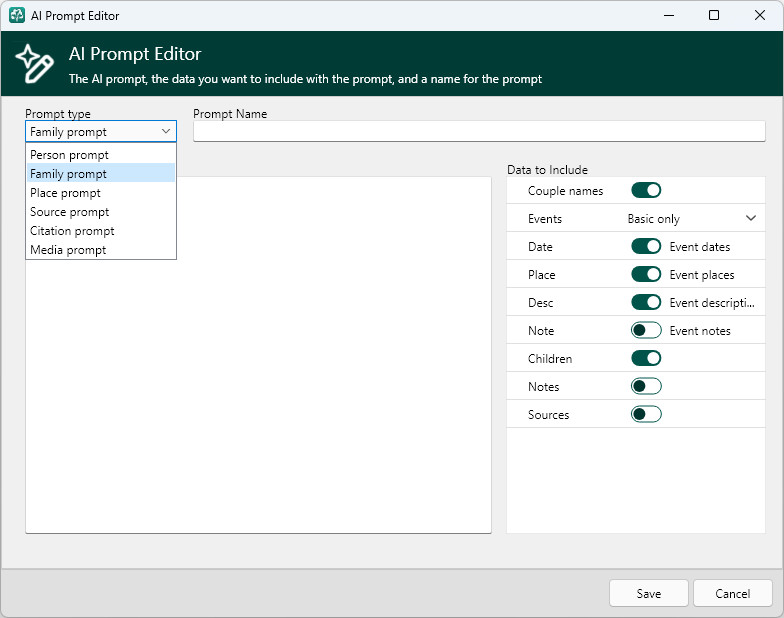Click the Sources label

coord(548,414)
